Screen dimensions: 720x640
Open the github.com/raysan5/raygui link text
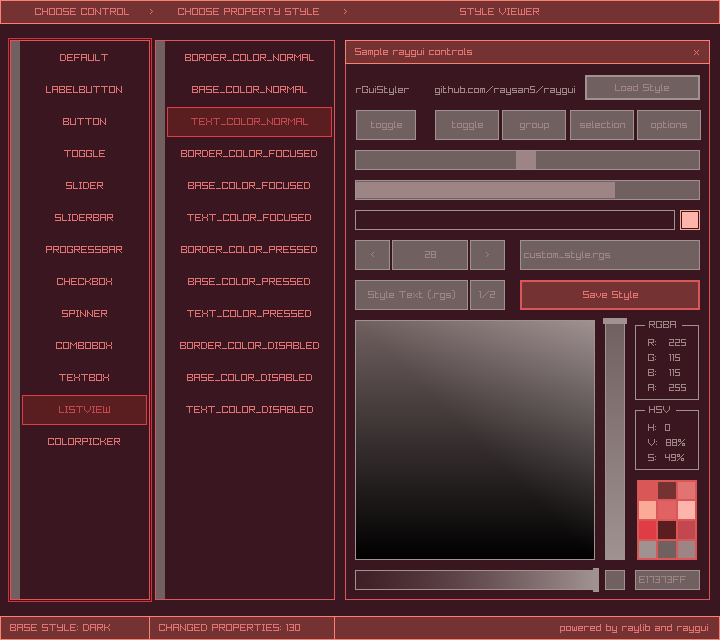point(505,89)
